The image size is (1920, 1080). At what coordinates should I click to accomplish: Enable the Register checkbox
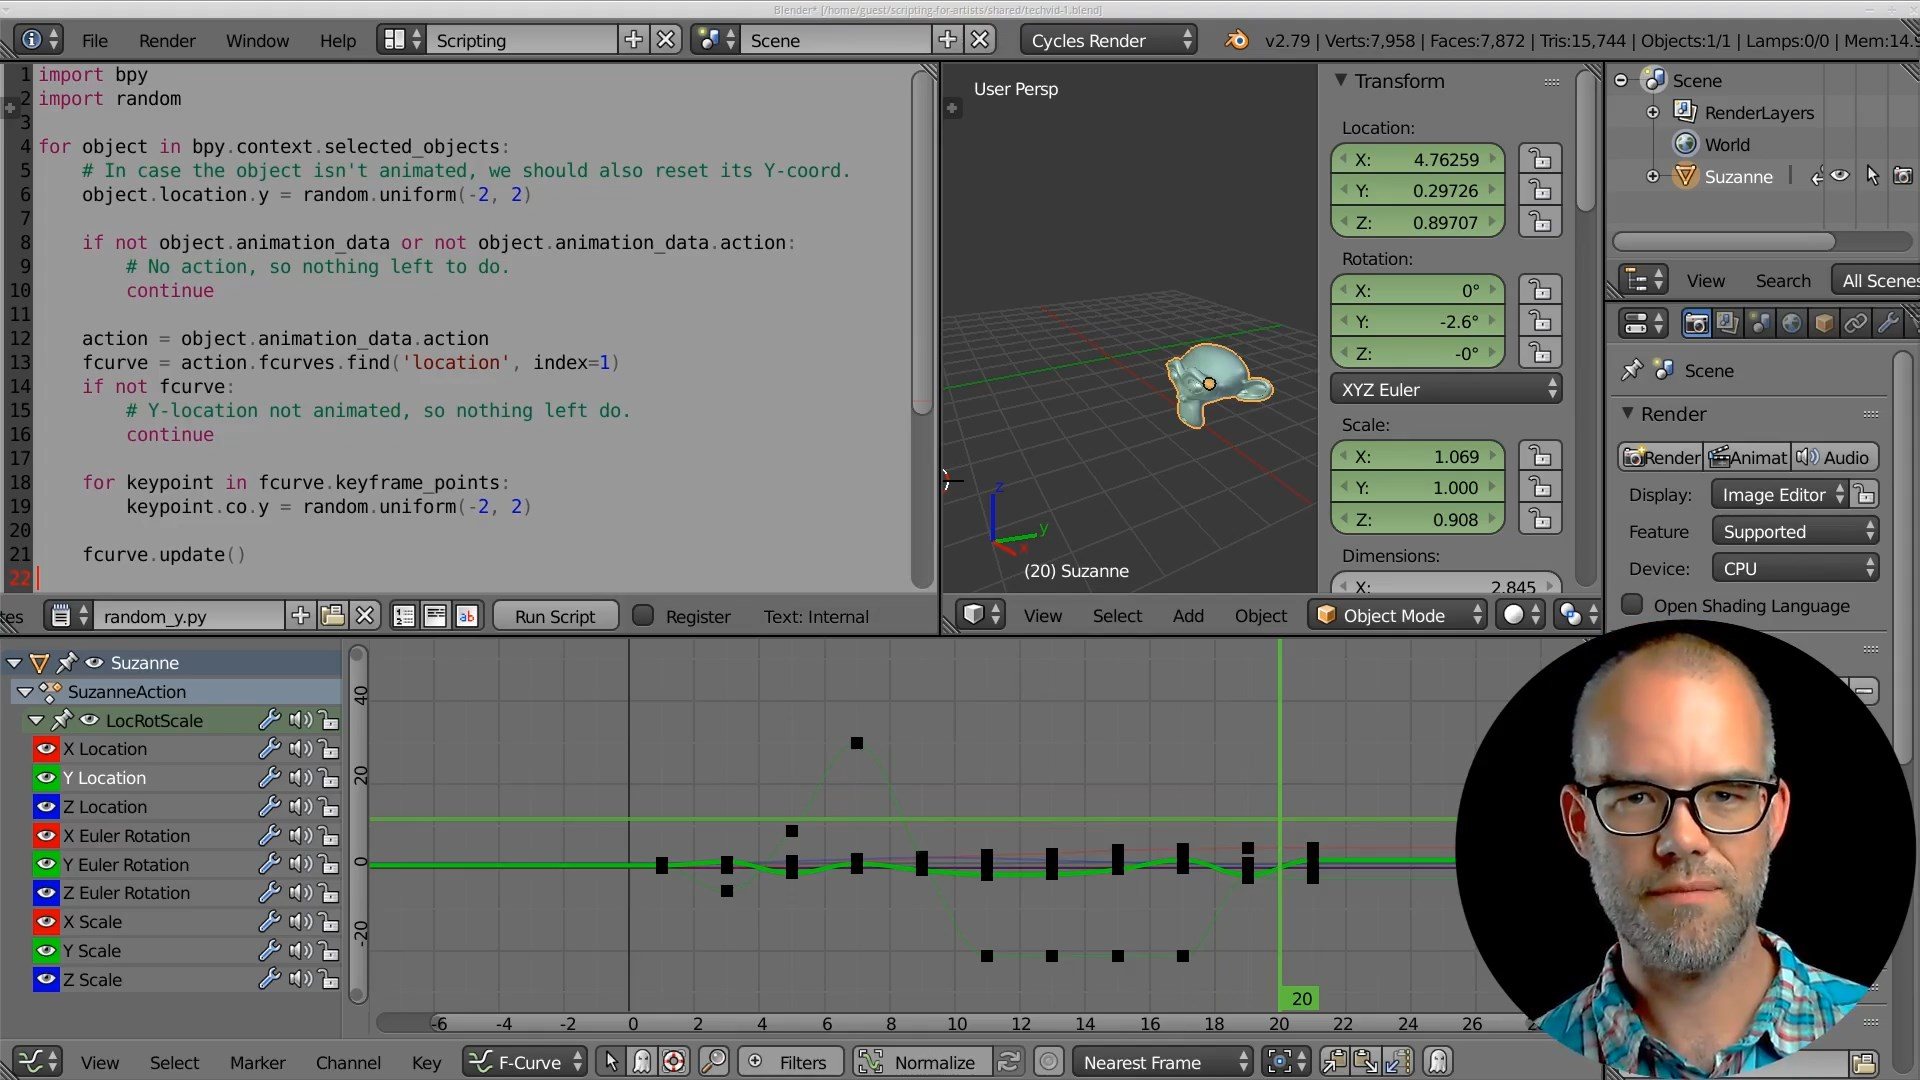(643, 616)
